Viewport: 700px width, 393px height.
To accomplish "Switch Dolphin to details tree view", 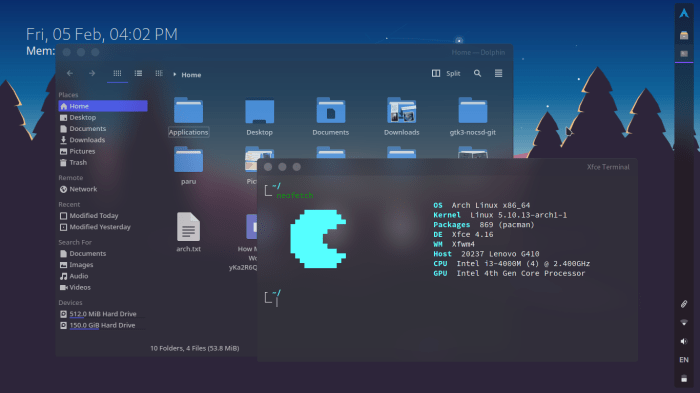I will [159, 73].
